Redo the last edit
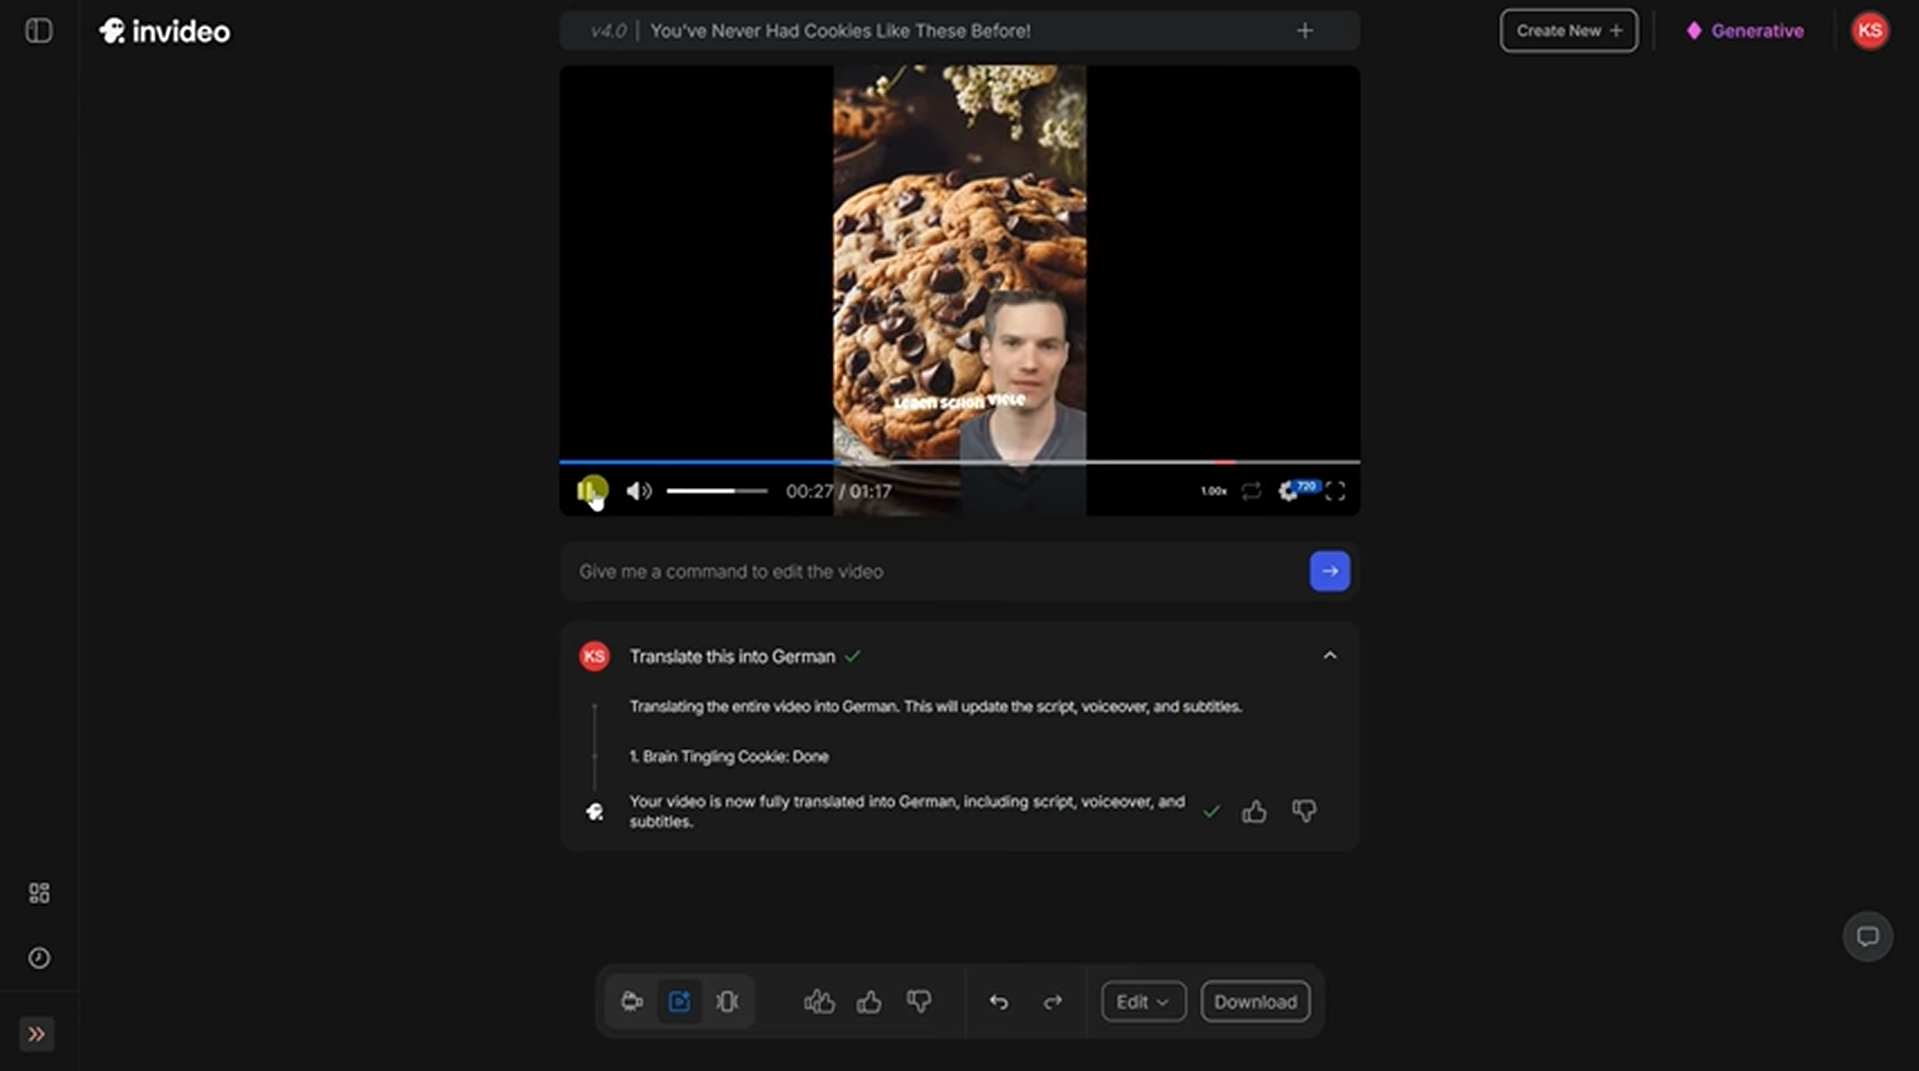 click(1052, 1001)
